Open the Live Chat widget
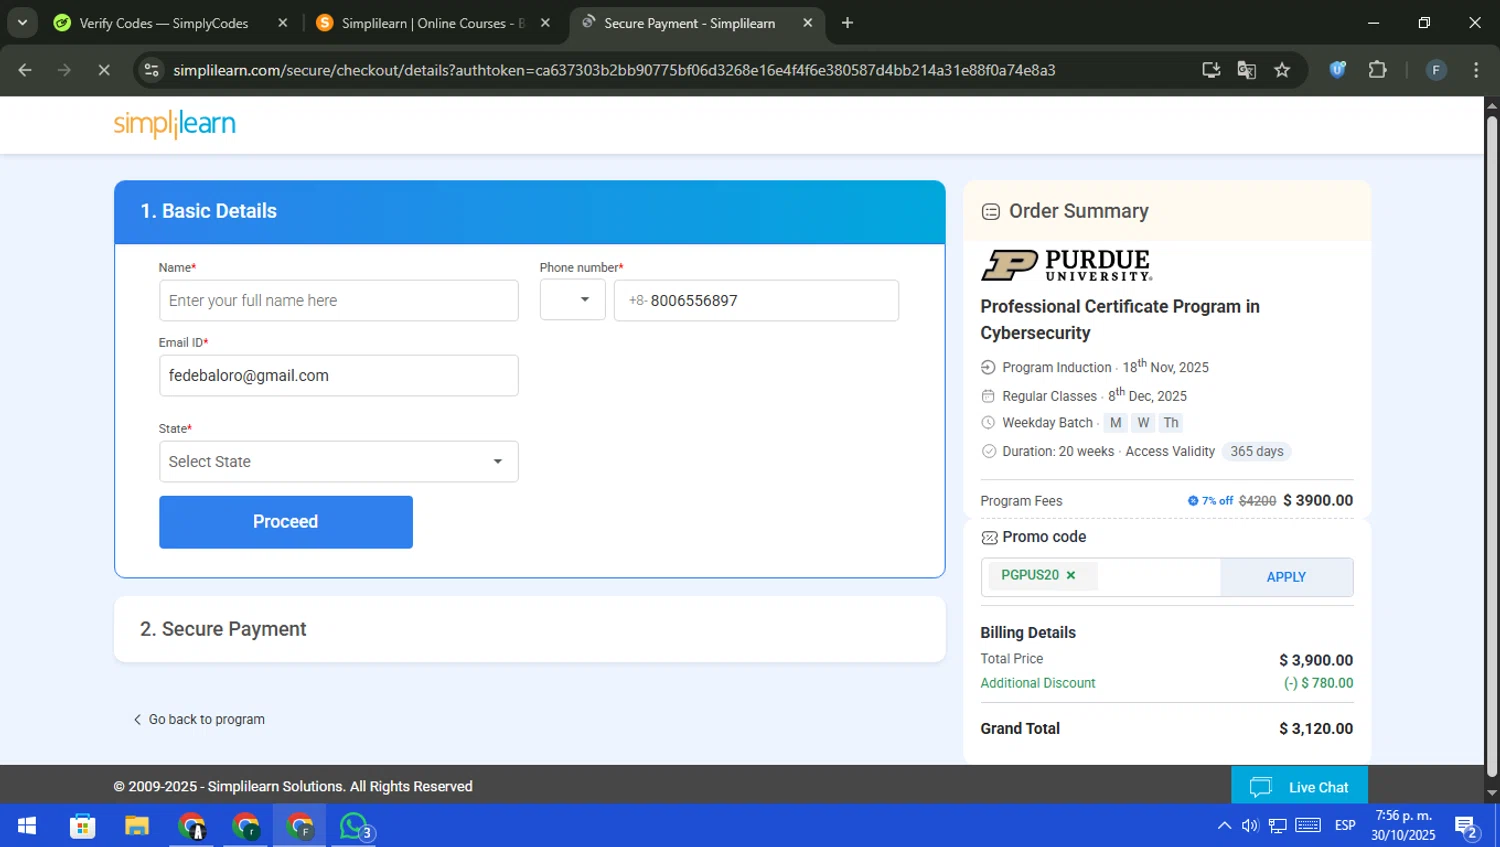This screenshot has height=847, width=1500. click(1299, 787)
